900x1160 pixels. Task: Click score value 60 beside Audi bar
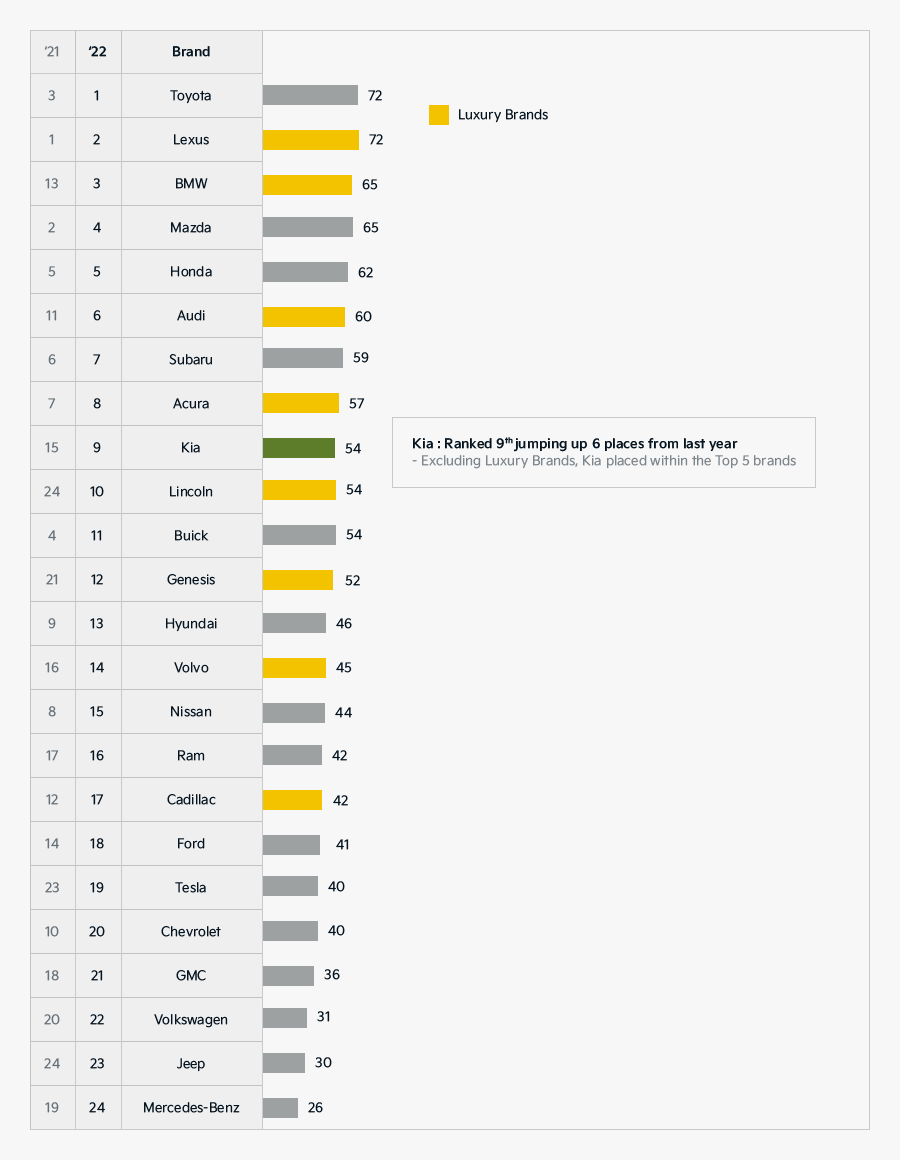[x=363, y=317]
